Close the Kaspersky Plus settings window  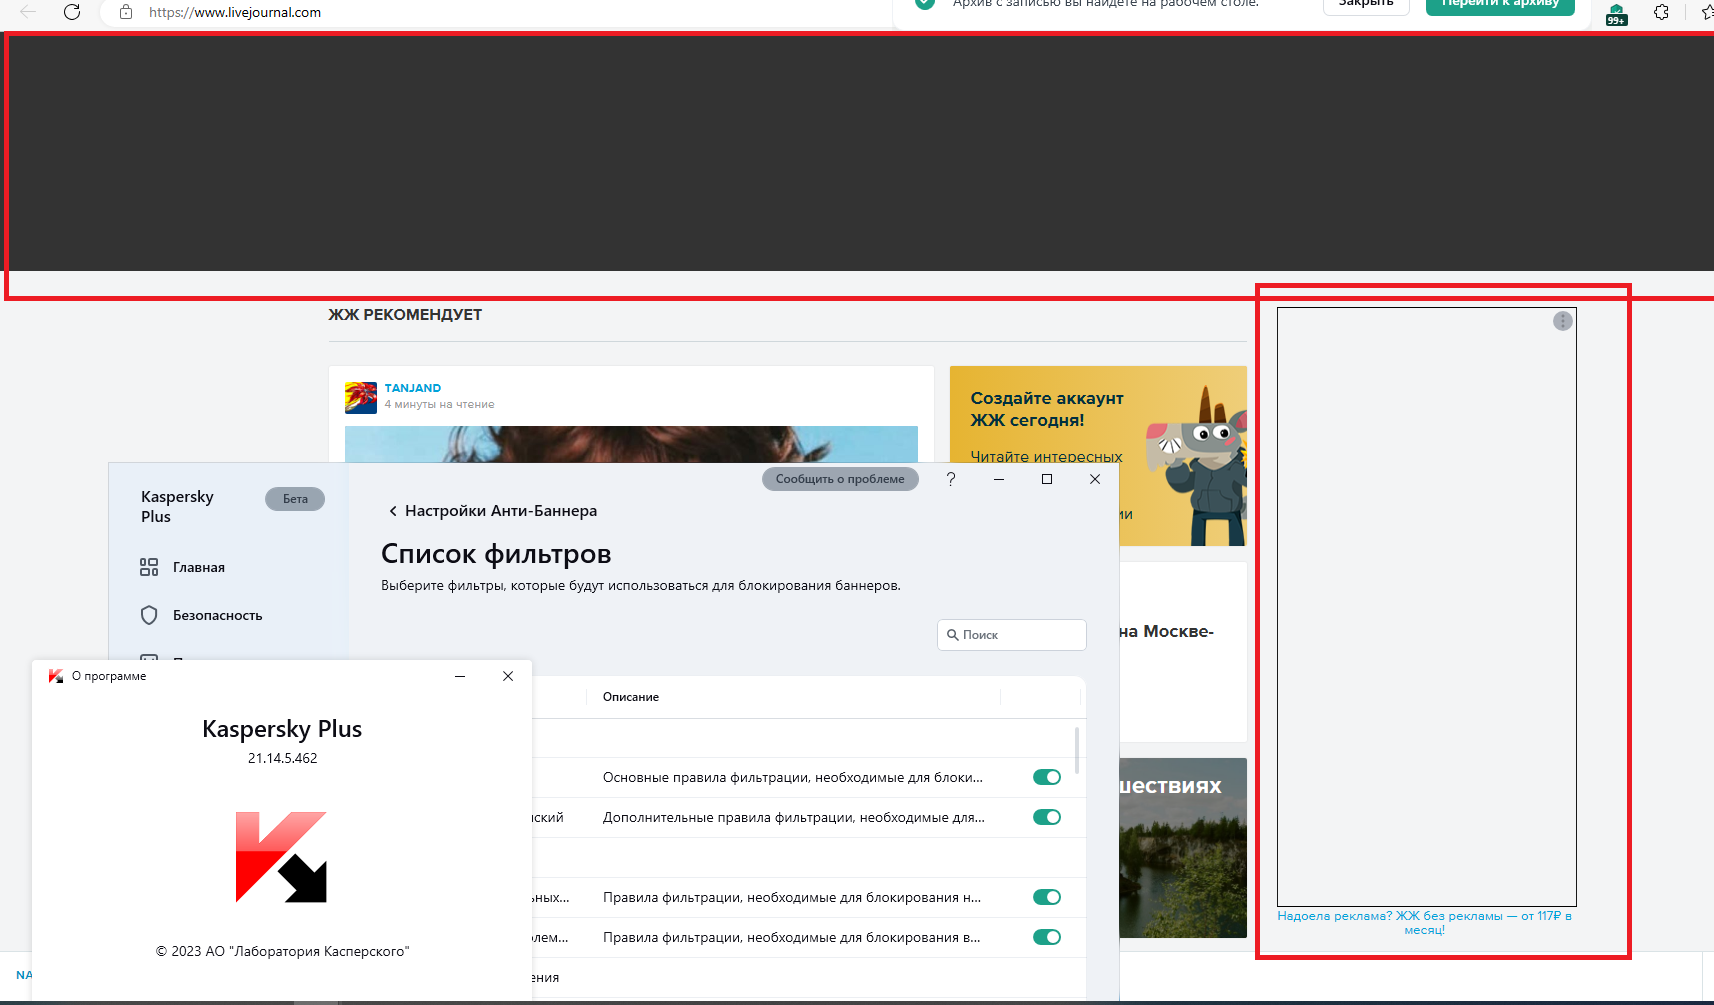click(1095, 479)
